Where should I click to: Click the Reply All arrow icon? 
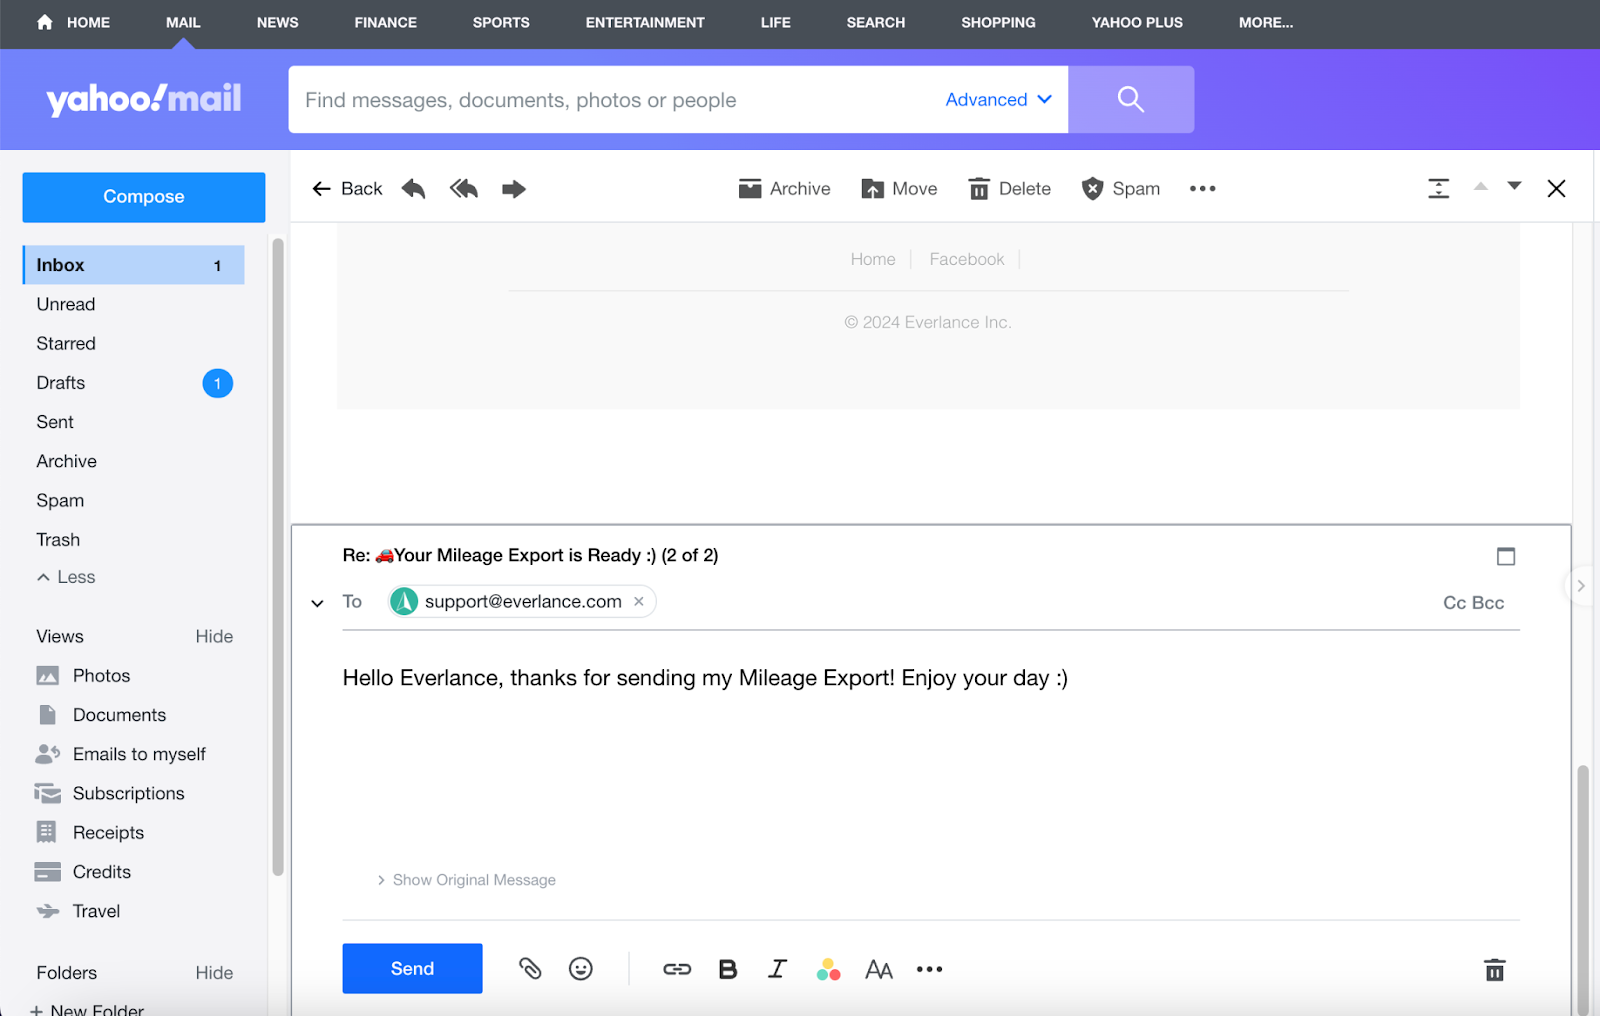464,189
